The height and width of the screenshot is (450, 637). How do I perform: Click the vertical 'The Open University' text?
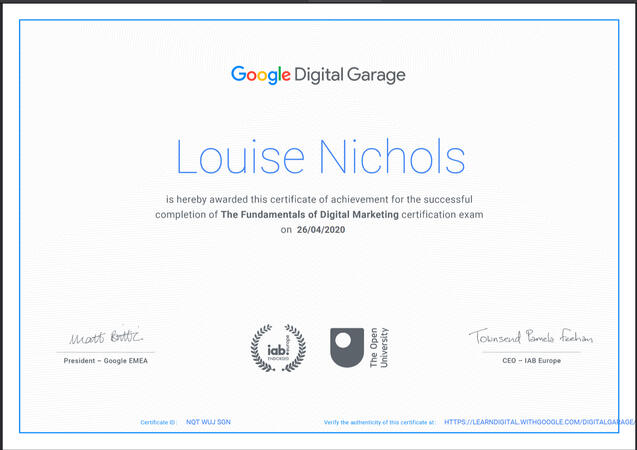(378, 347)
